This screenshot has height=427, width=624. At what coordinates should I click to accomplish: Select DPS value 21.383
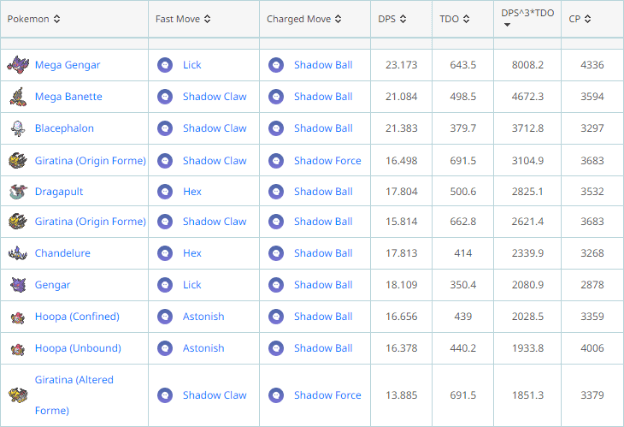(x=401, y=129)
